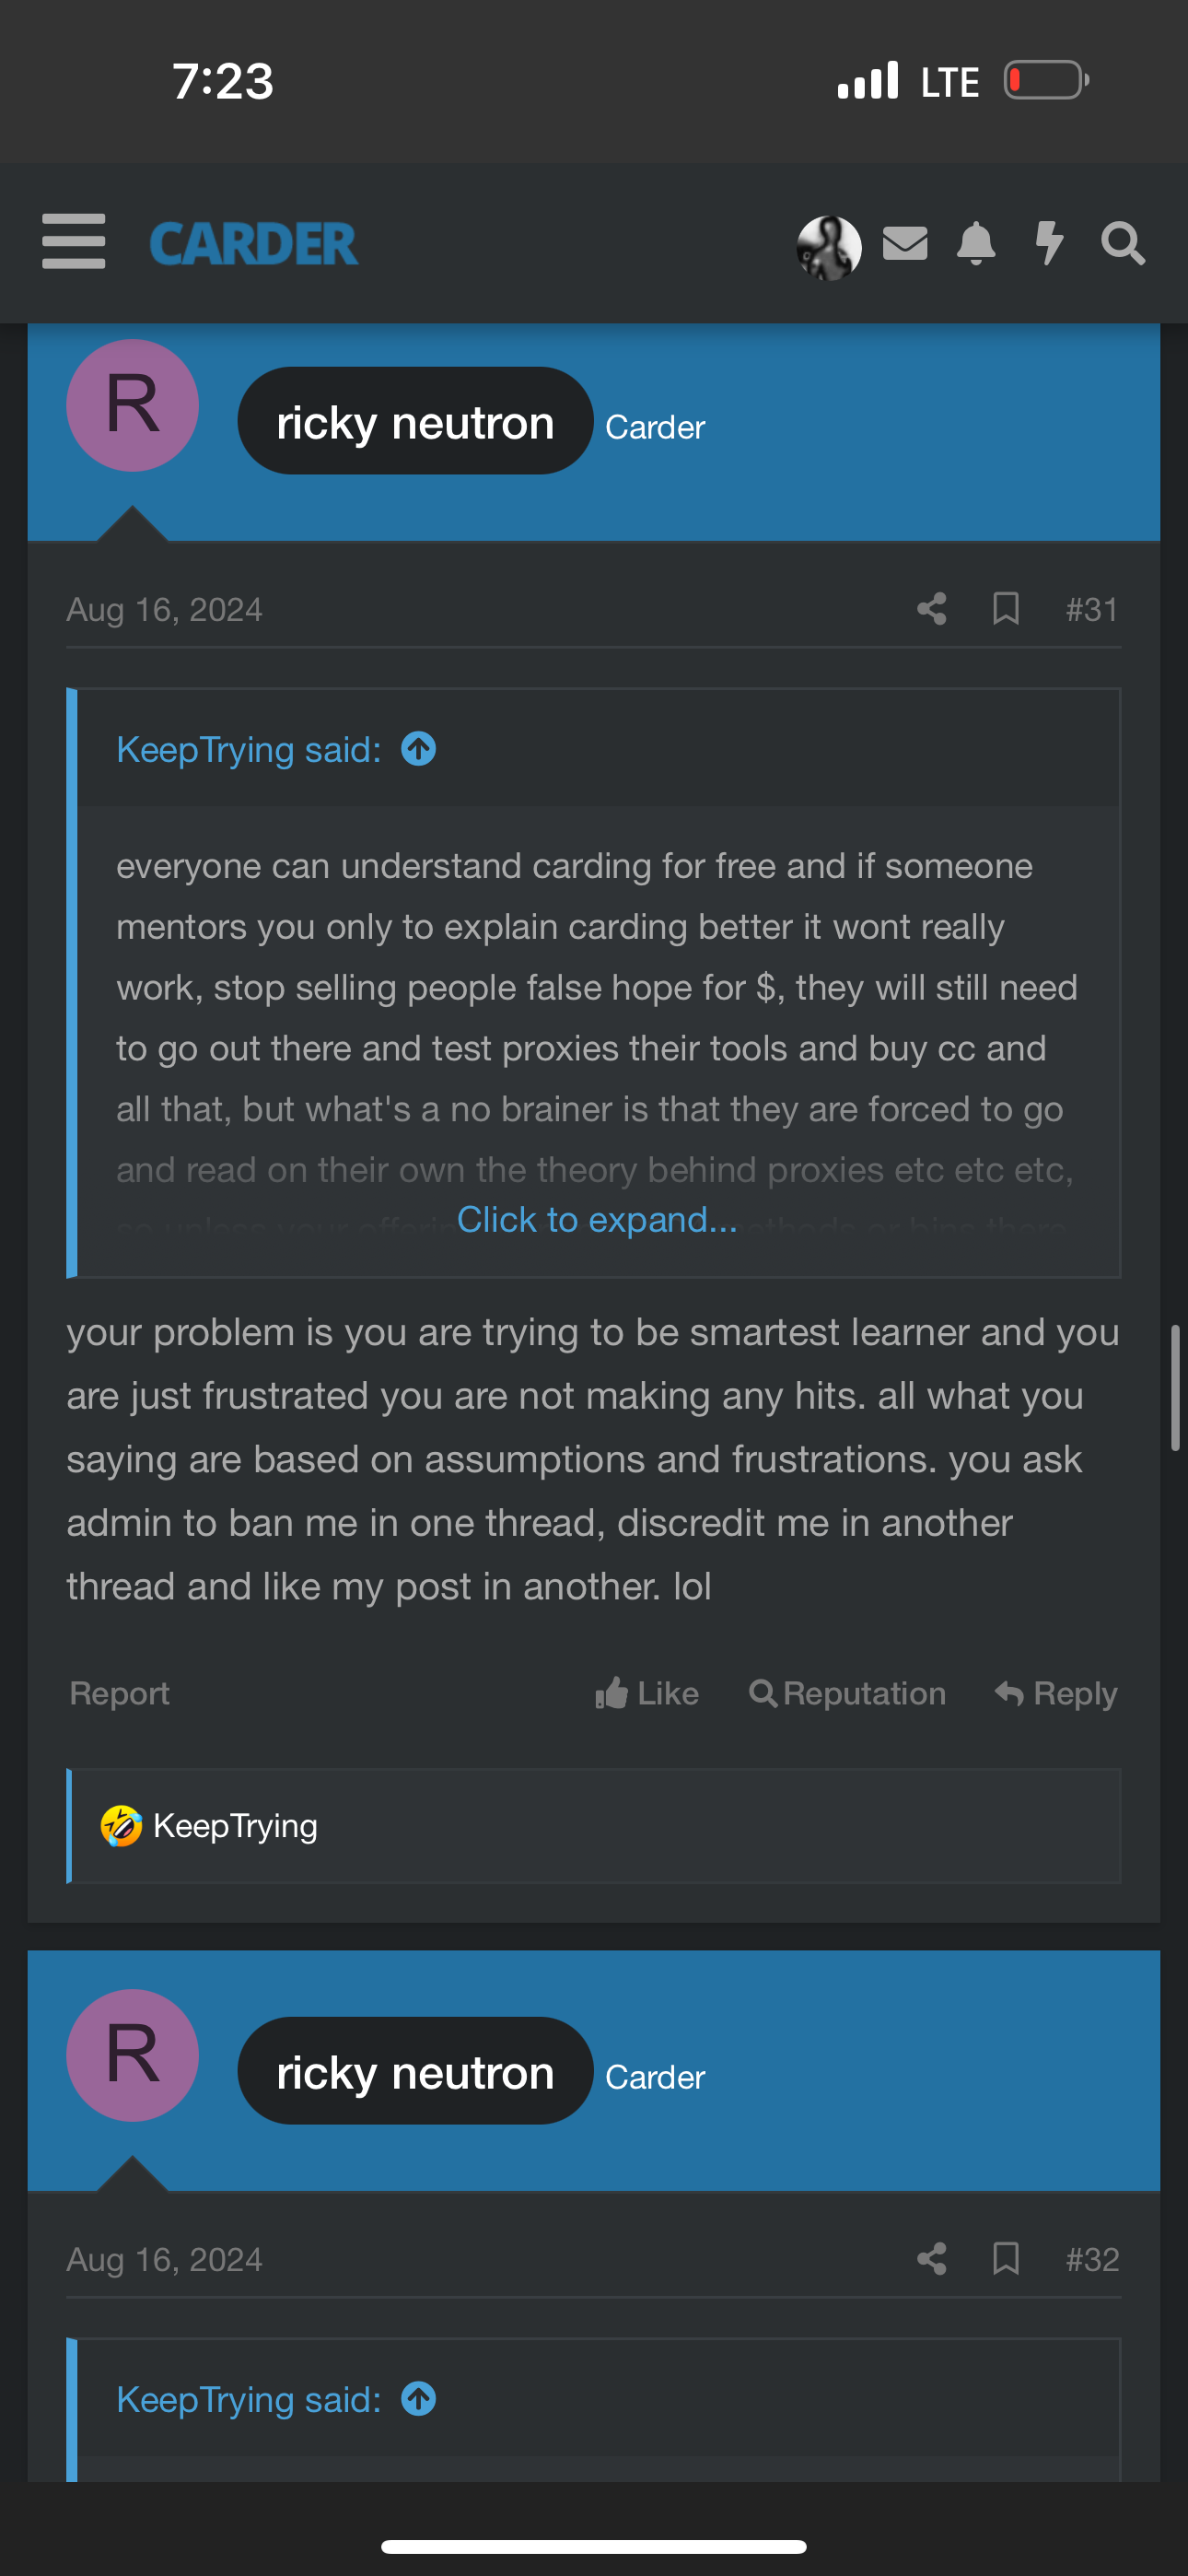The width and height of the screenshot is (1188, 2576).
Task: Share post #31 via share icon
Action: point(931,609)
